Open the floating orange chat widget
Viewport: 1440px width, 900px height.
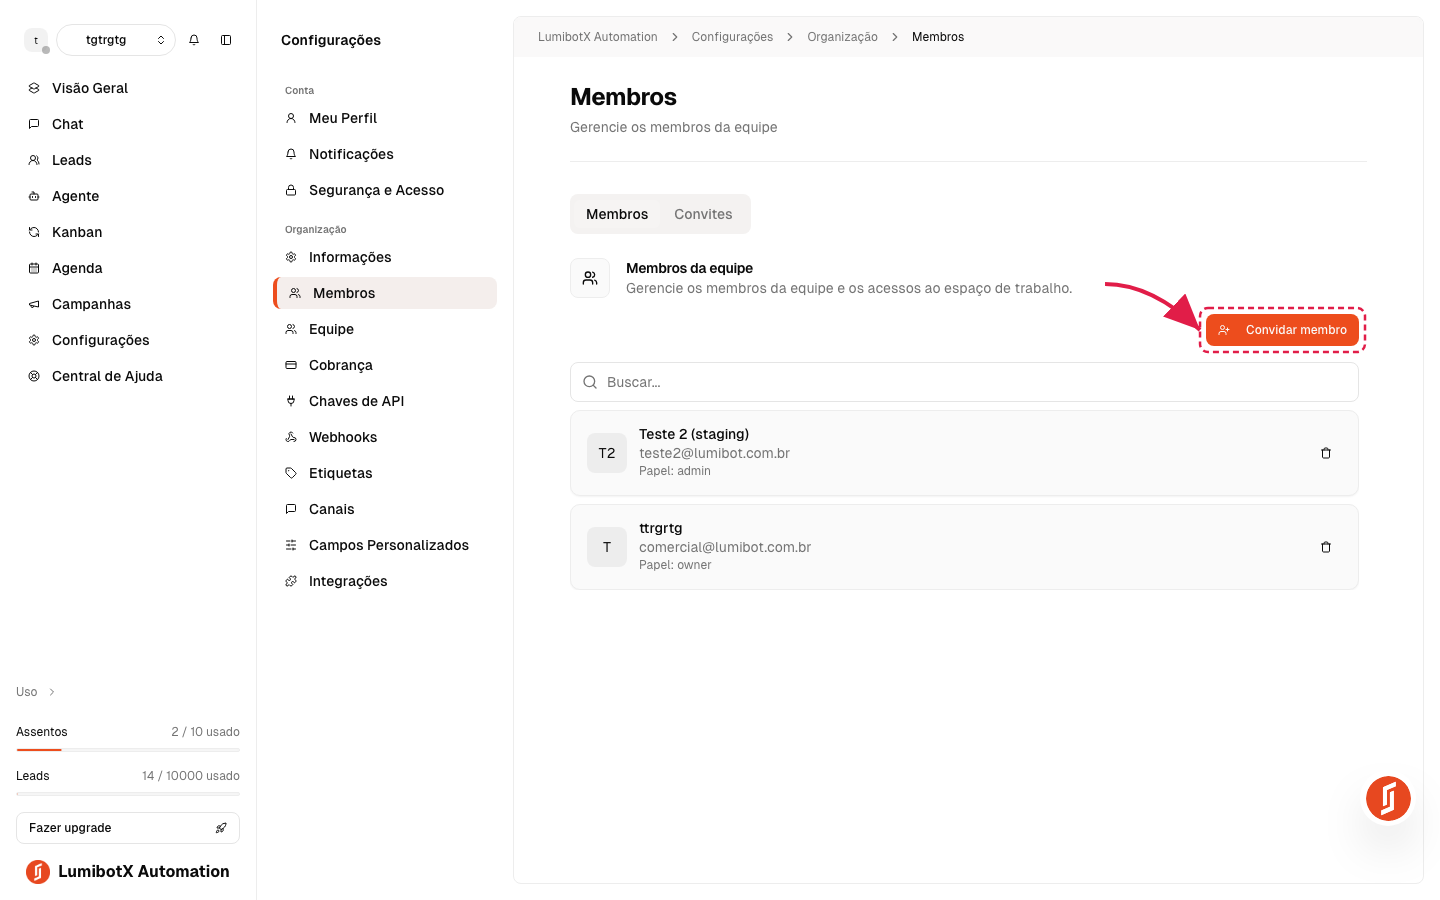1388,798
